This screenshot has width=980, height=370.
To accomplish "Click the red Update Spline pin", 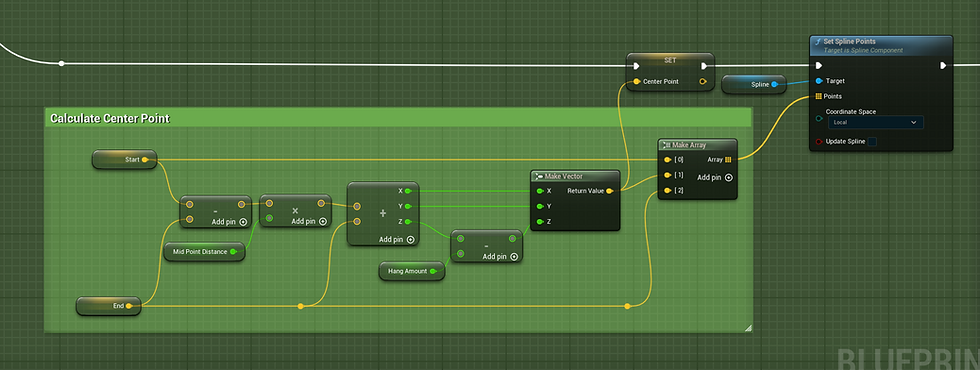I will (819, 142).
